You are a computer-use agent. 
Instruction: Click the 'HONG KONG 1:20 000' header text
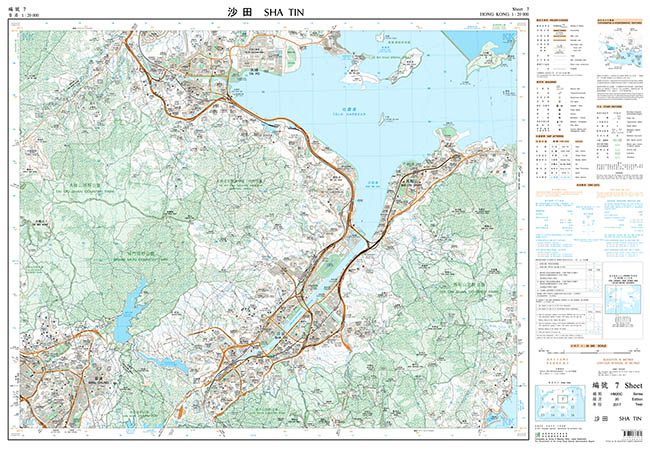[504, 14]
